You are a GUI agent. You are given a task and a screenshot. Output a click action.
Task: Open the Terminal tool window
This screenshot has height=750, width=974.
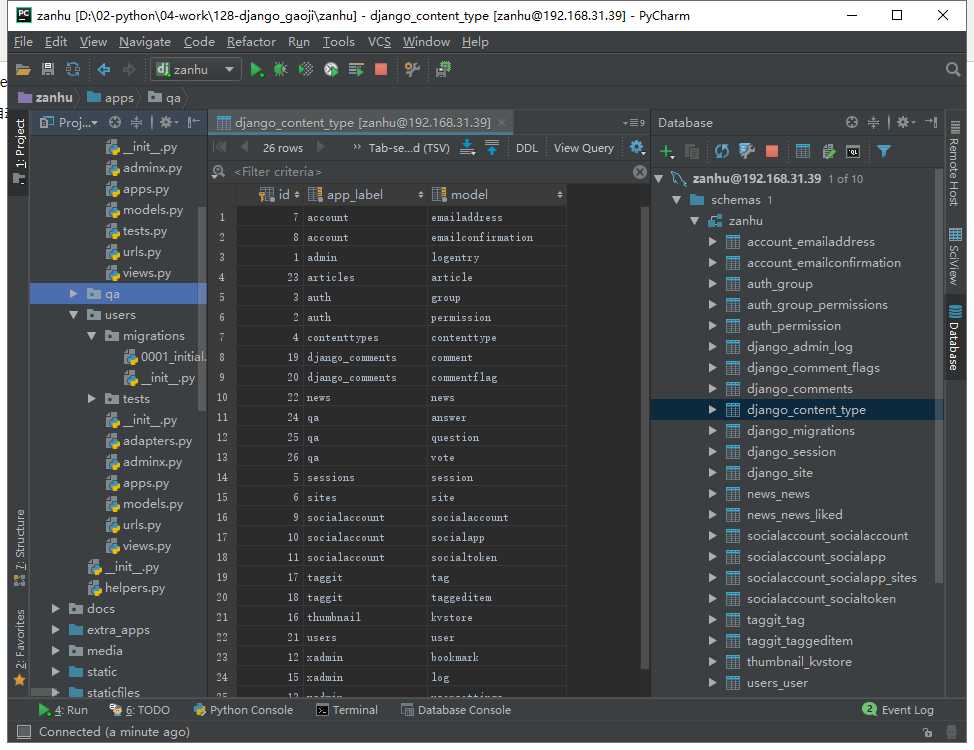coord(347,710)
